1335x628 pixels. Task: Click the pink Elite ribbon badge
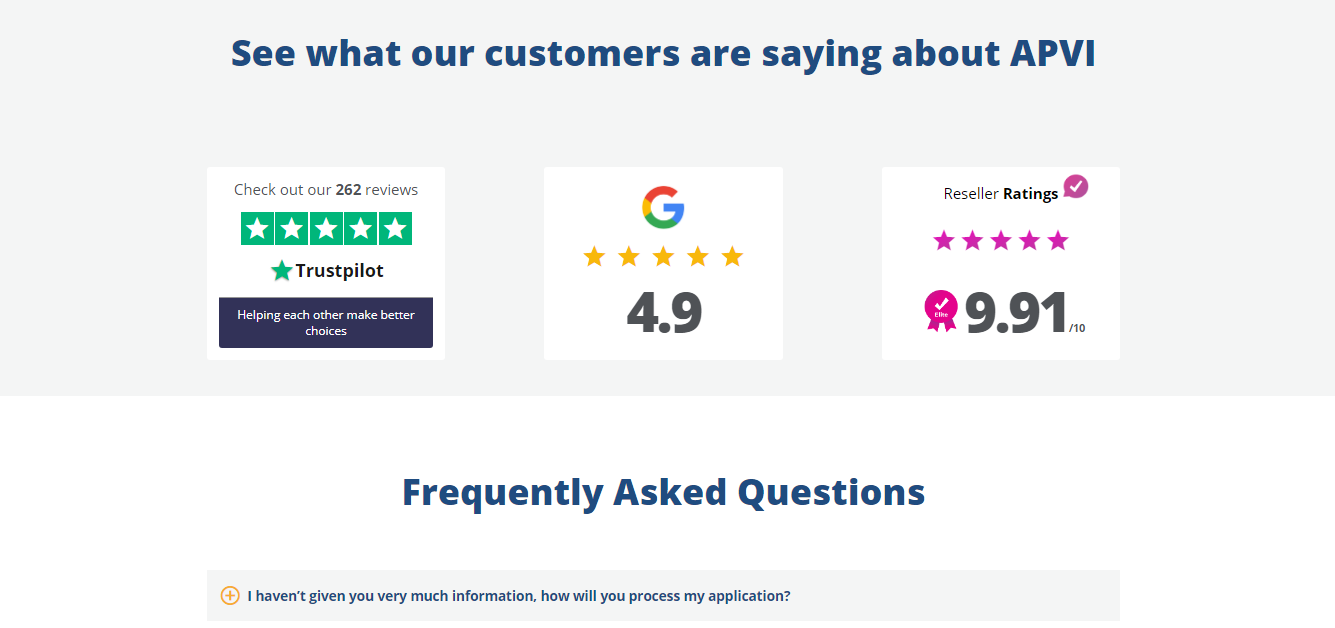tap(940, 311)
